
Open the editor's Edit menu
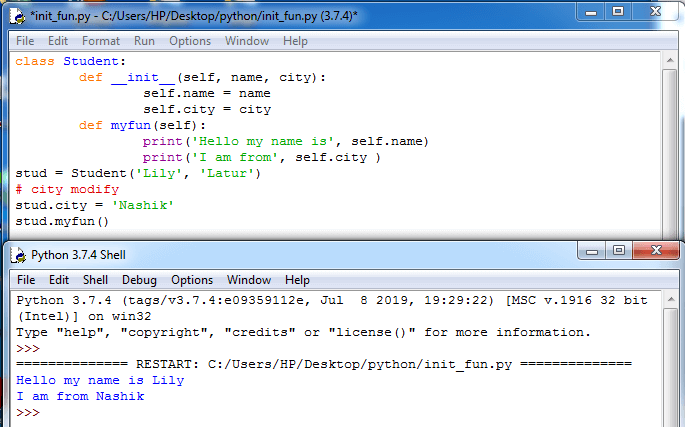pyautogui.click(x=58, y=41)
